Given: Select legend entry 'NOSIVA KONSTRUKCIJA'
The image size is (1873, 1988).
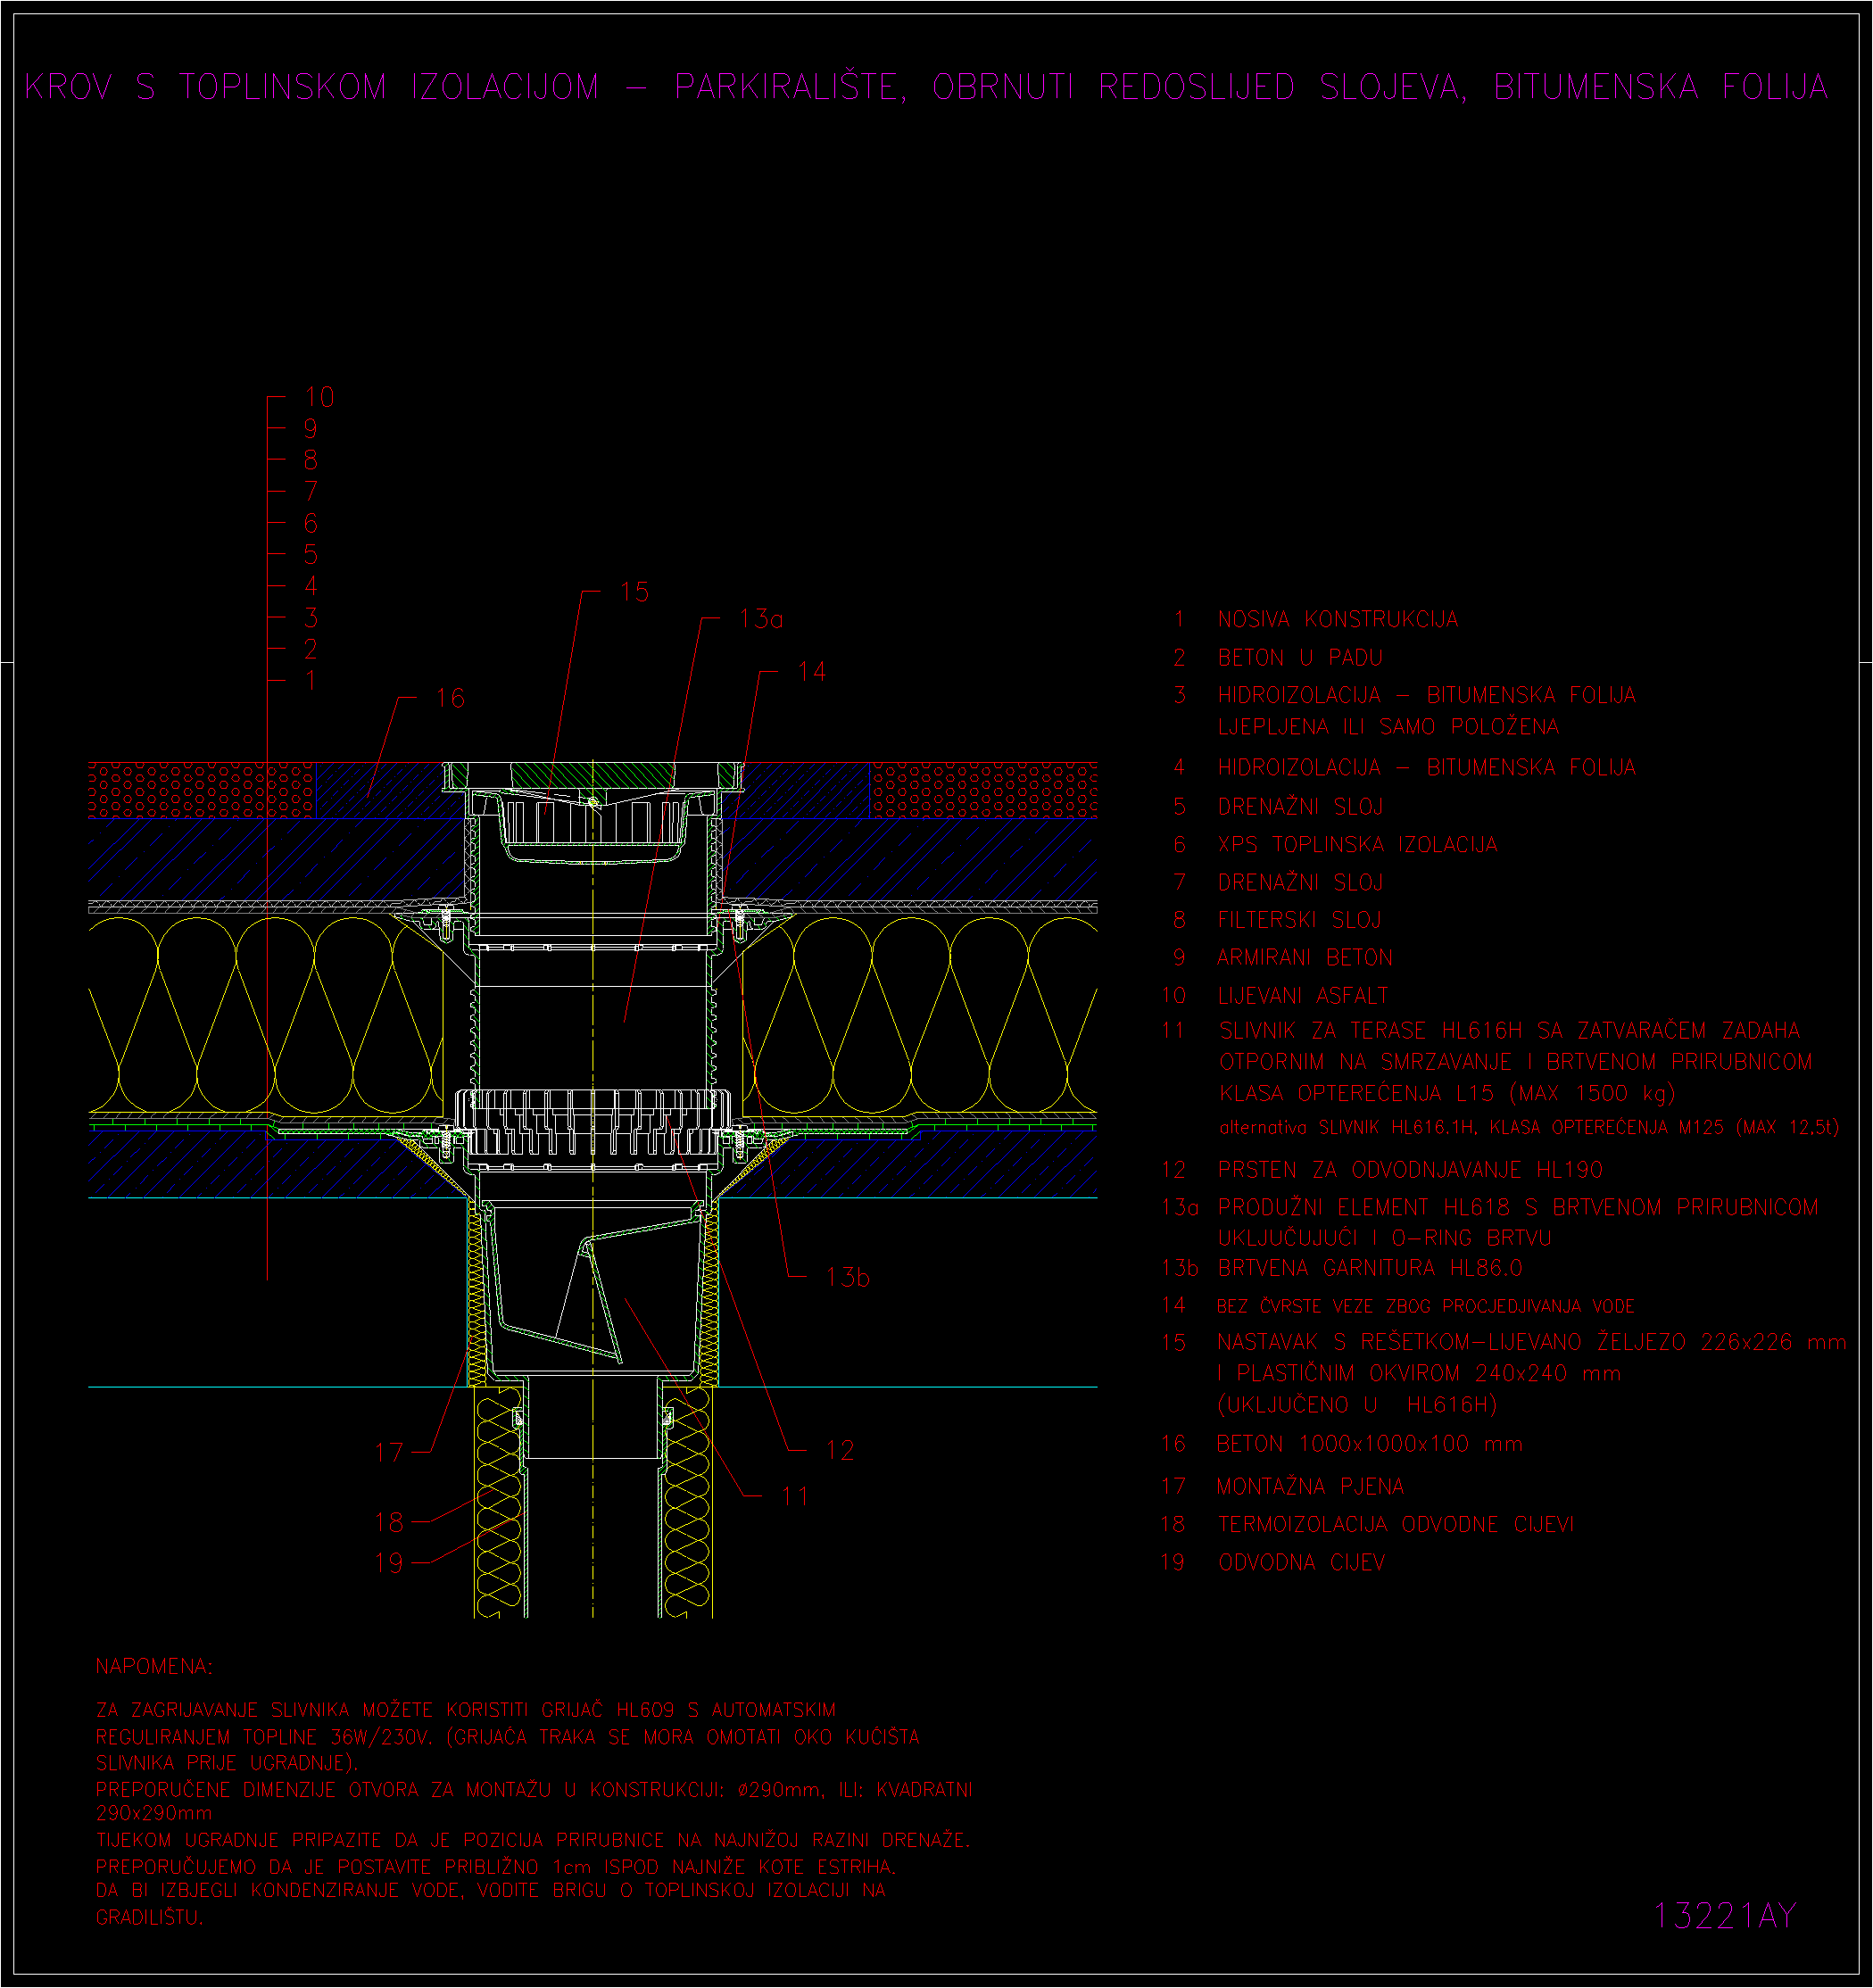Looking at the screenshot, I should coord(1337,620).
